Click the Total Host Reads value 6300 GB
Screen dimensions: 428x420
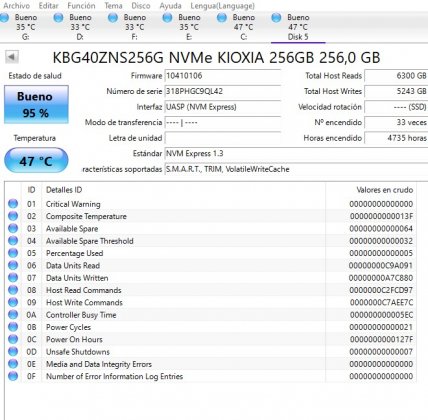coord(396,76)
